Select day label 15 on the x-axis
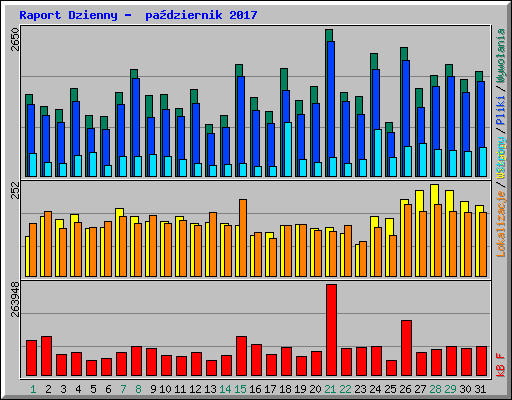 click(240, 389)
